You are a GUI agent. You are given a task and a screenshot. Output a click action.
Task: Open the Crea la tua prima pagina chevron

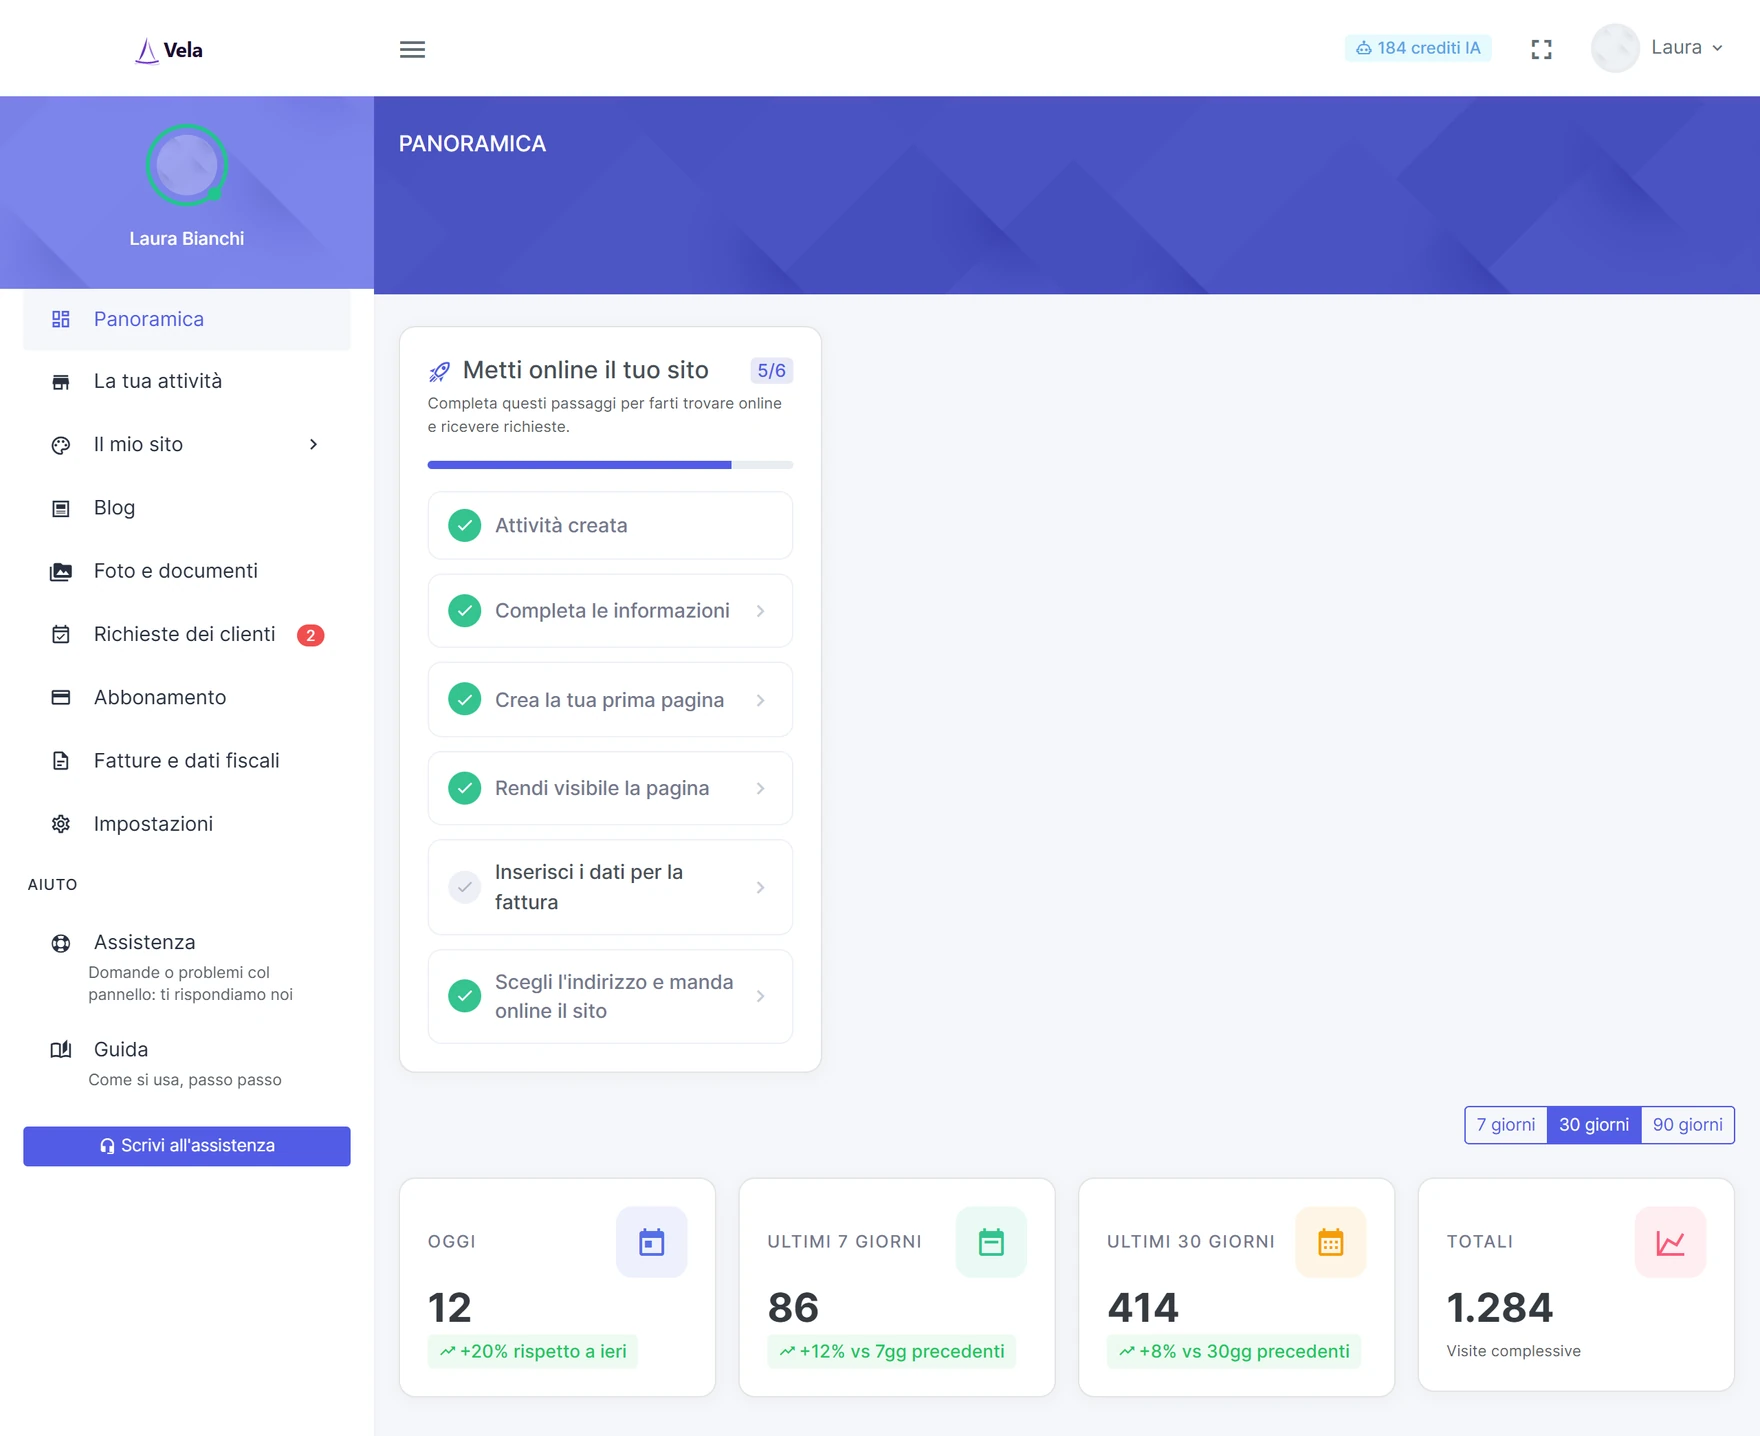point(760,700)
